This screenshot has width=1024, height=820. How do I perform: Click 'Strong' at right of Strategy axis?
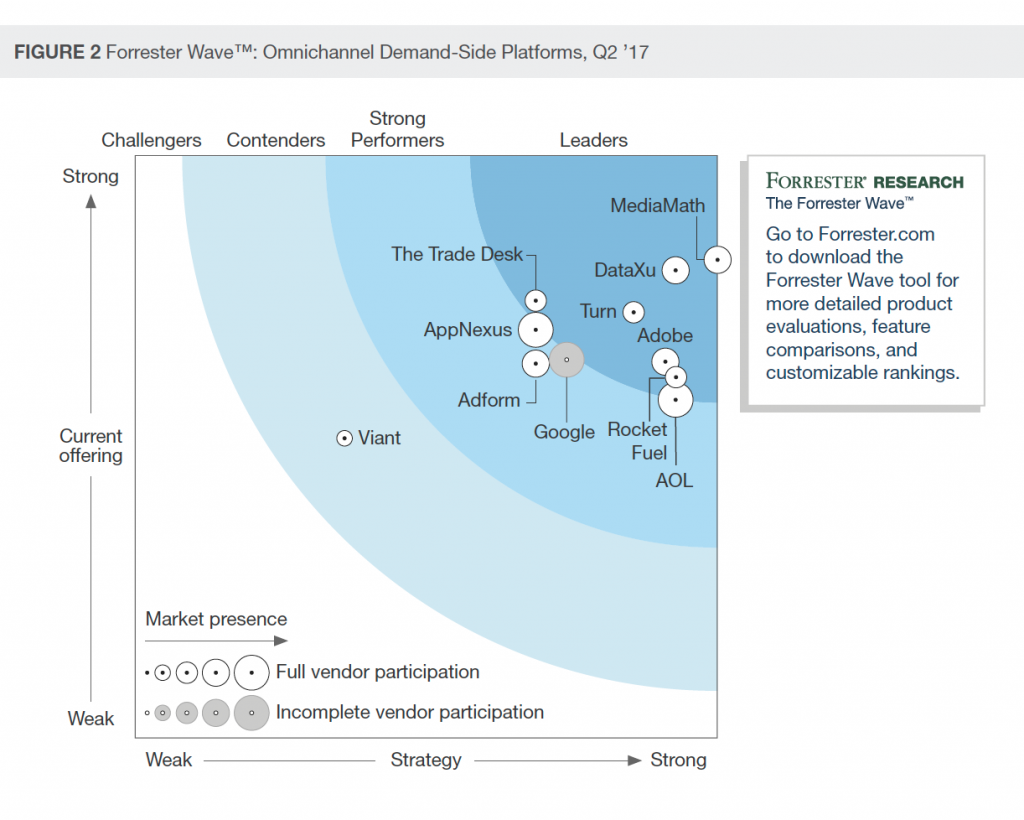tap(678, 760)
